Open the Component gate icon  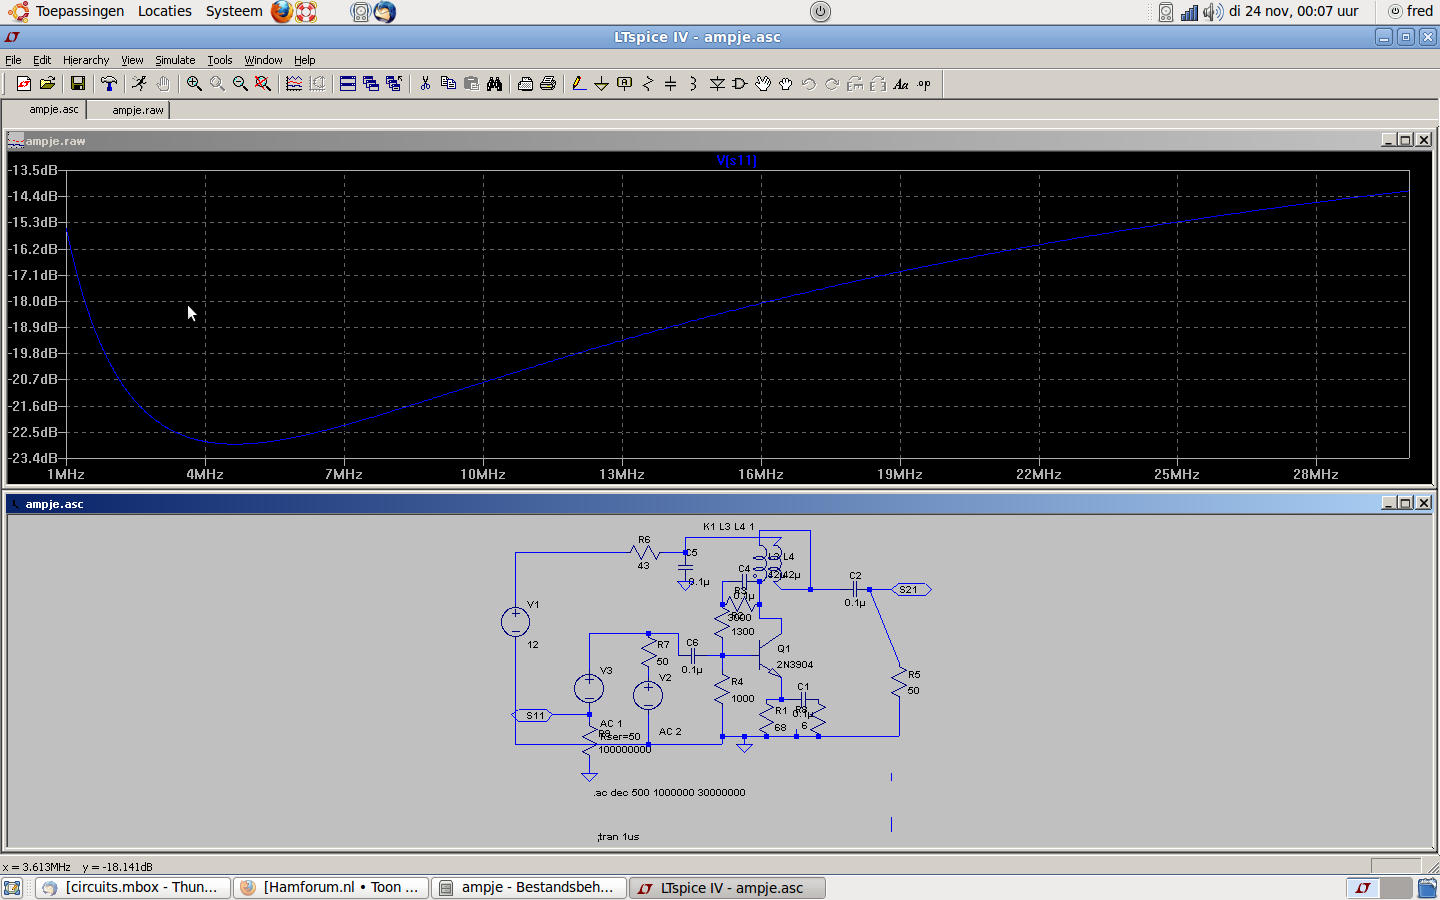[740, 84]
